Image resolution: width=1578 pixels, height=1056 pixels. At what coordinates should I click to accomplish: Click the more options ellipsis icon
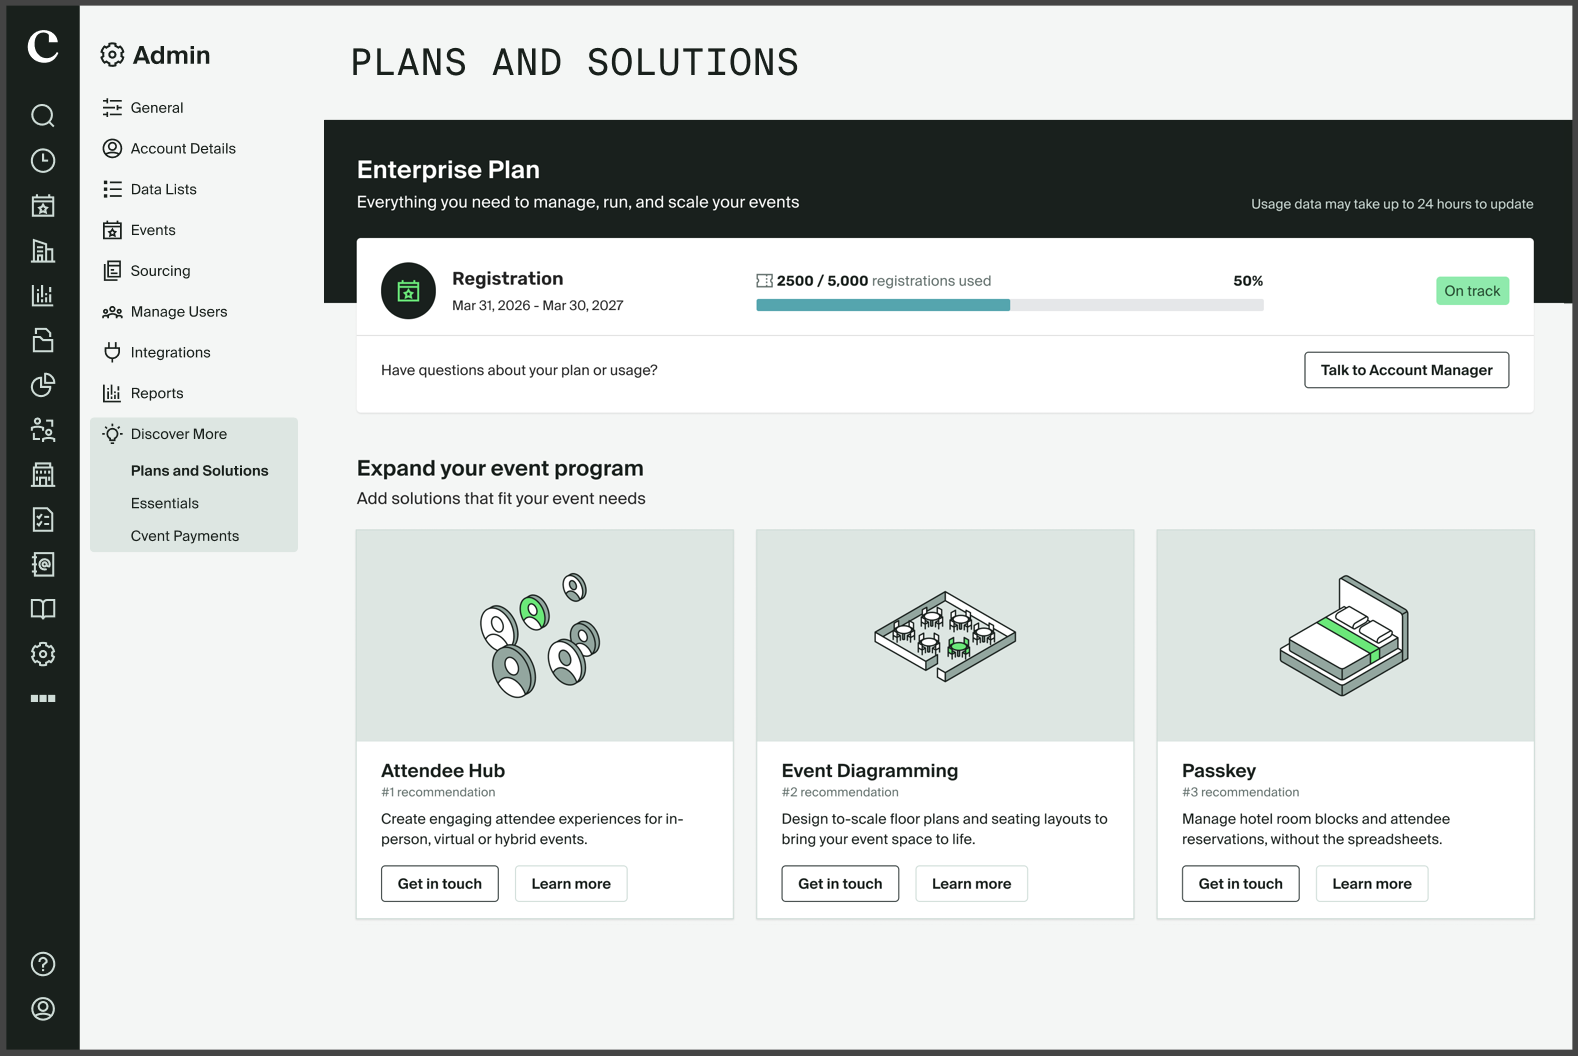pyautogui.click(x=43, y=698)
